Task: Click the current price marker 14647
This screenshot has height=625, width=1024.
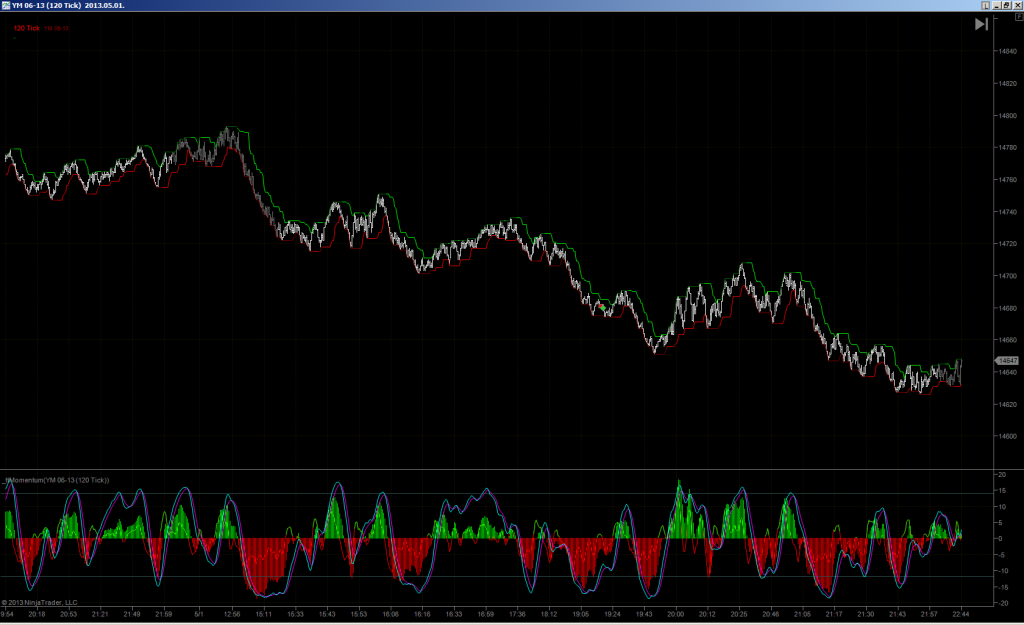Action: pyautogui.click(x=1006, y=361)
